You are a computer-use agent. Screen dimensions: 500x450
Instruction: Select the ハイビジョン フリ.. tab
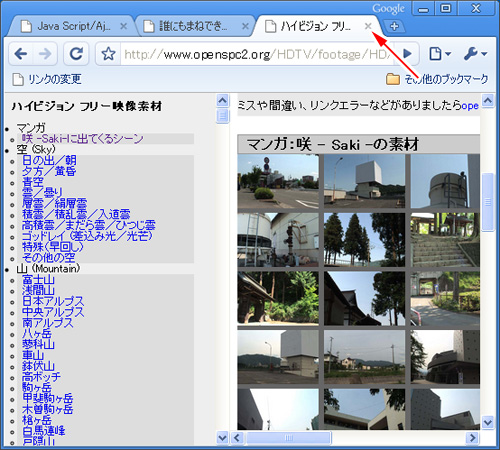317,26
